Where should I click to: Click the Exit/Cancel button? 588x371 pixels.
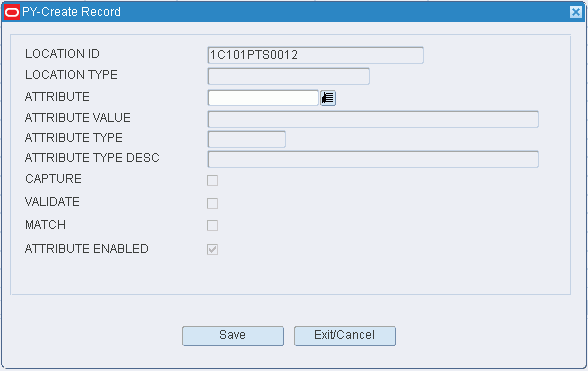(345, 336)
